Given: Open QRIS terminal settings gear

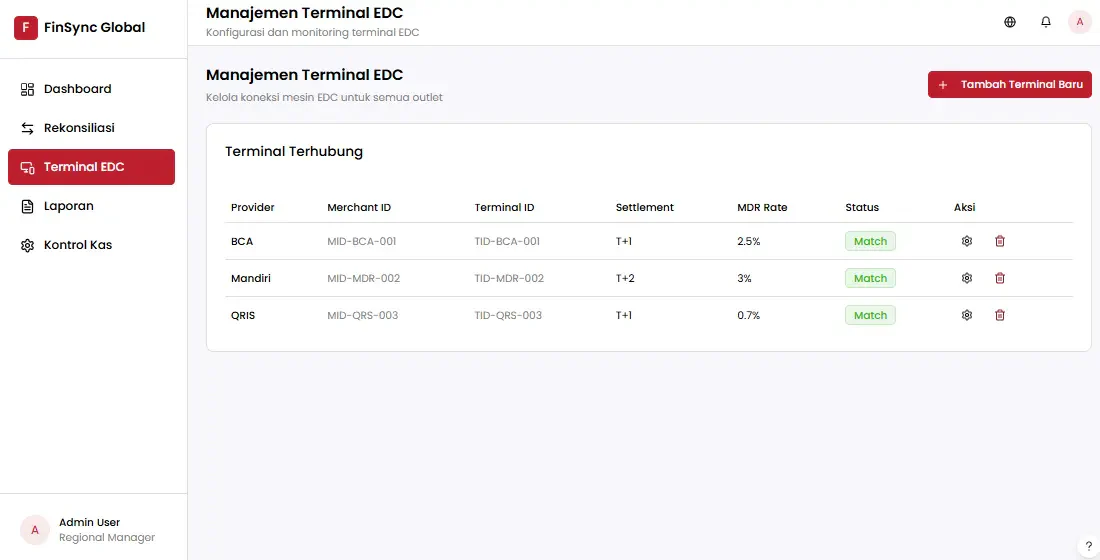Looking at the screenshot, I should click(967, 315).
